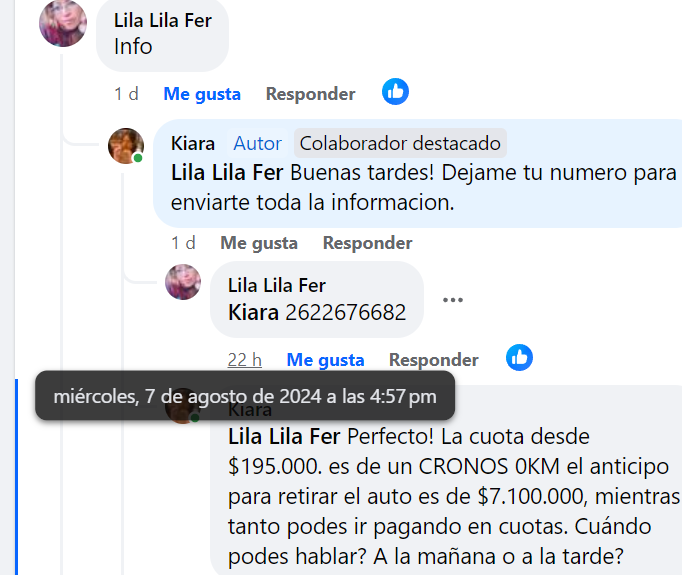Open Lila Lila Fer mention before Perfecto text
This screenshot has height=575, width=682.
(x=284, y=436)
